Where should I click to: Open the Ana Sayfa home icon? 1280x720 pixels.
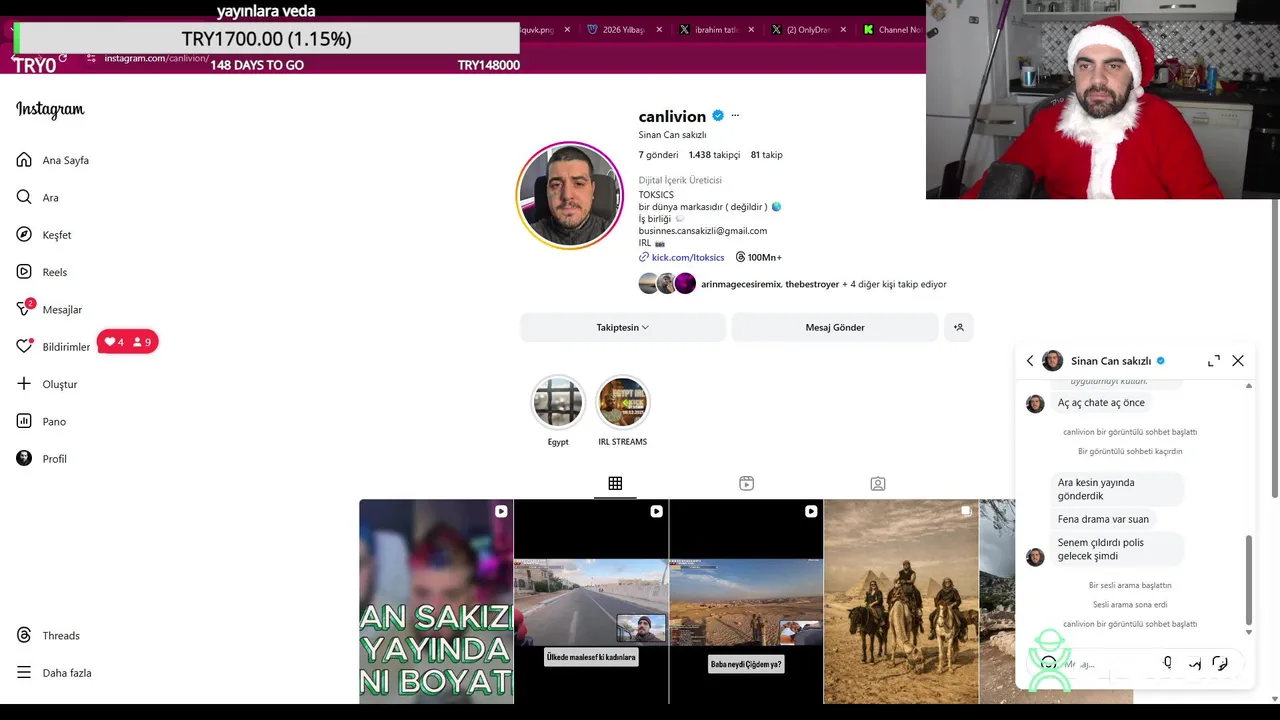point(24,160)
